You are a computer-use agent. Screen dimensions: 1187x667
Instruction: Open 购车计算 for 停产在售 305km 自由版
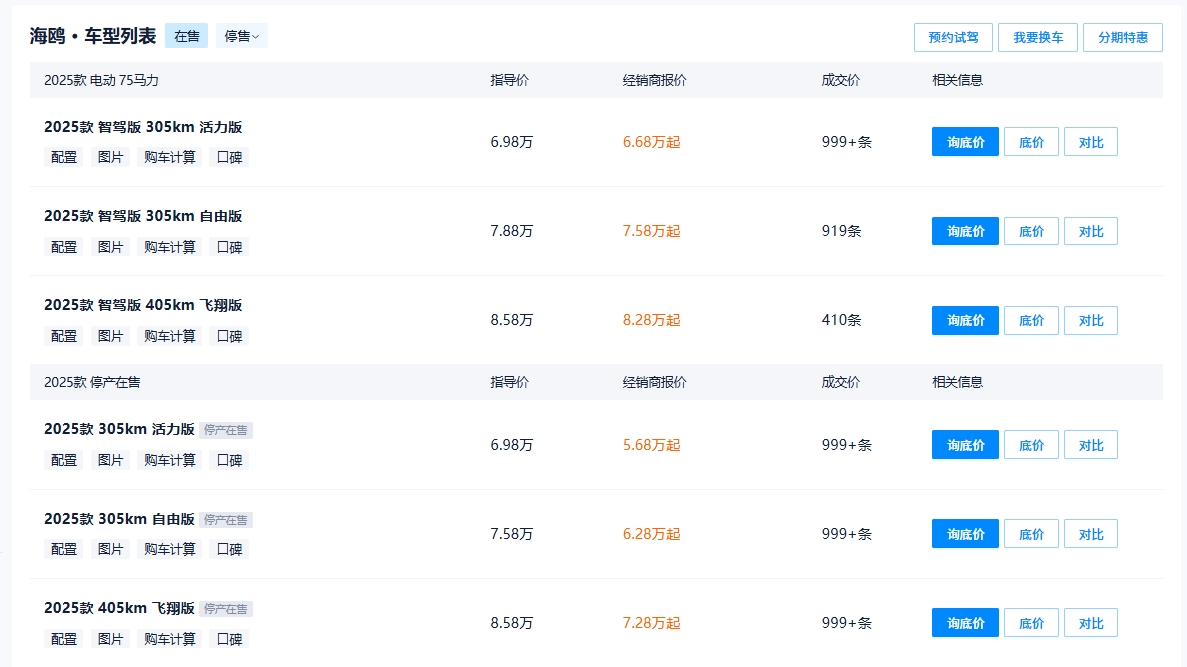[x=170, y=549]
